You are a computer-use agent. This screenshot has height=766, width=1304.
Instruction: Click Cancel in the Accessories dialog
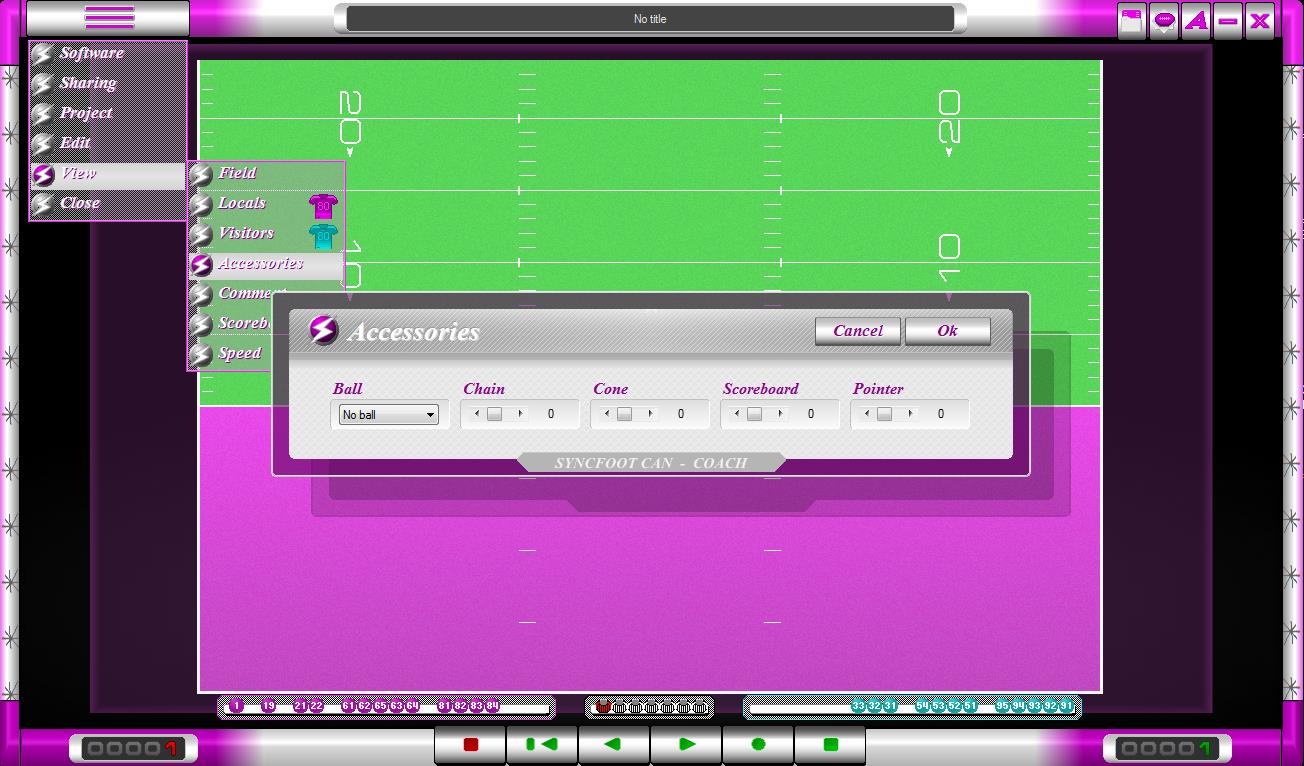point(857,331)
